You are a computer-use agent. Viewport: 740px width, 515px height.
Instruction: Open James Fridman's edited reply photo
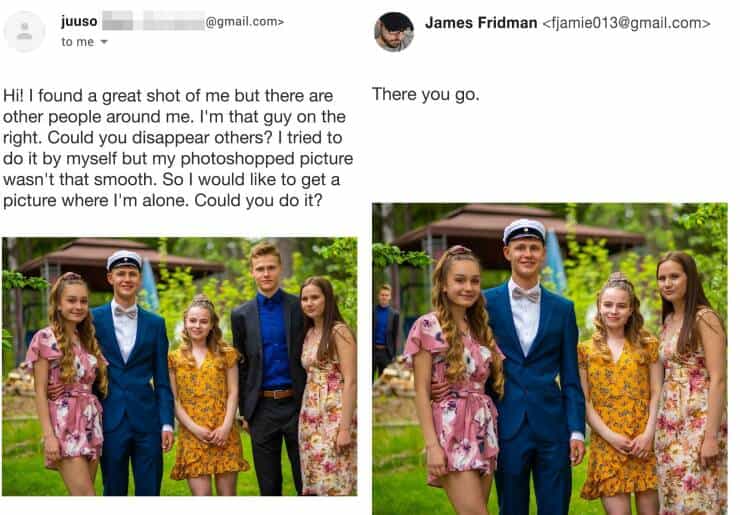point(549,358)
